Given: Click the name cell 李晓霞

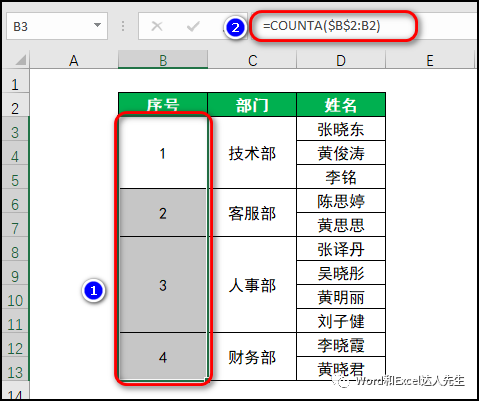Looking at the screenshot, I should coord(341,345).
